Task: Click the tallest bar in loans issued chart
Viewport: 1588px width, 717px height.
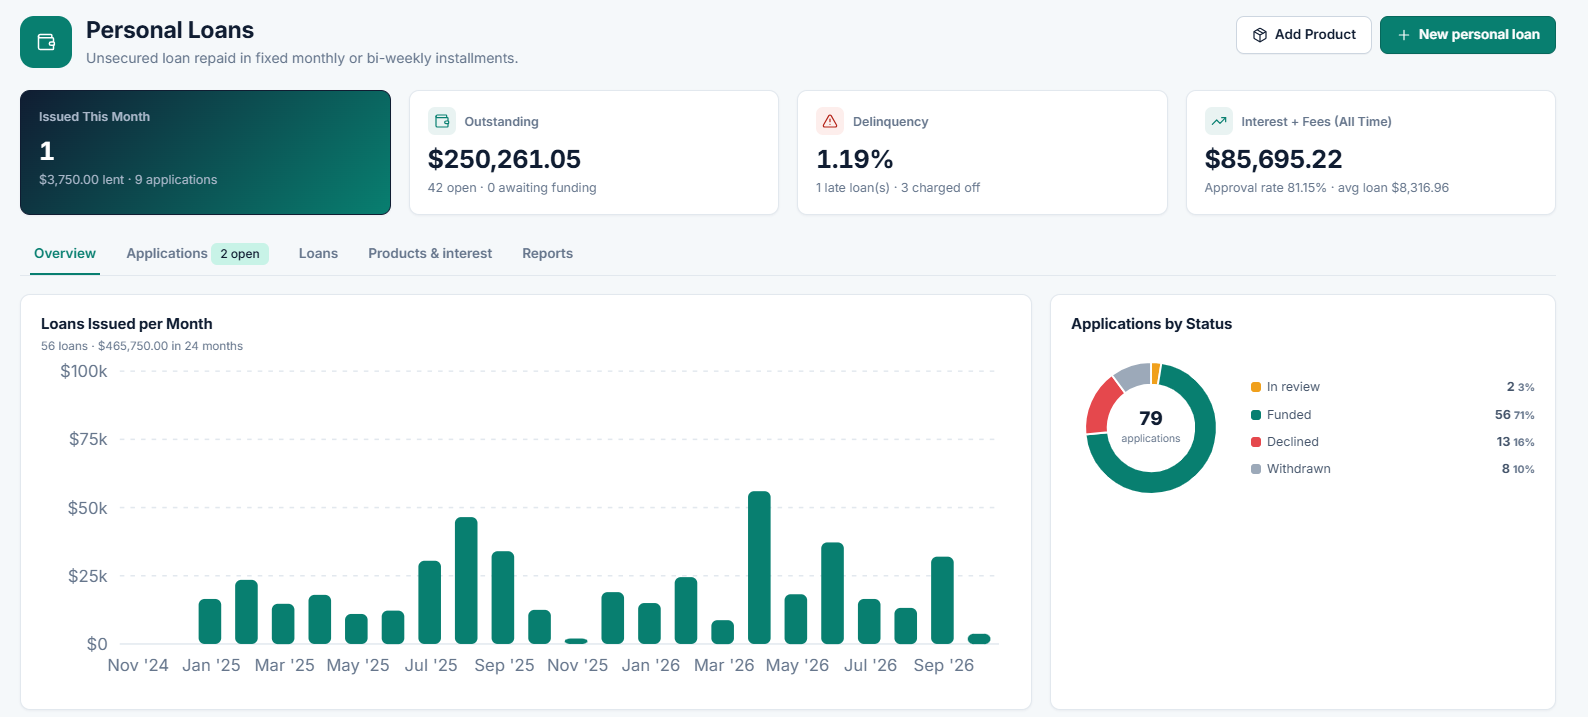Action: pos(759,567)
